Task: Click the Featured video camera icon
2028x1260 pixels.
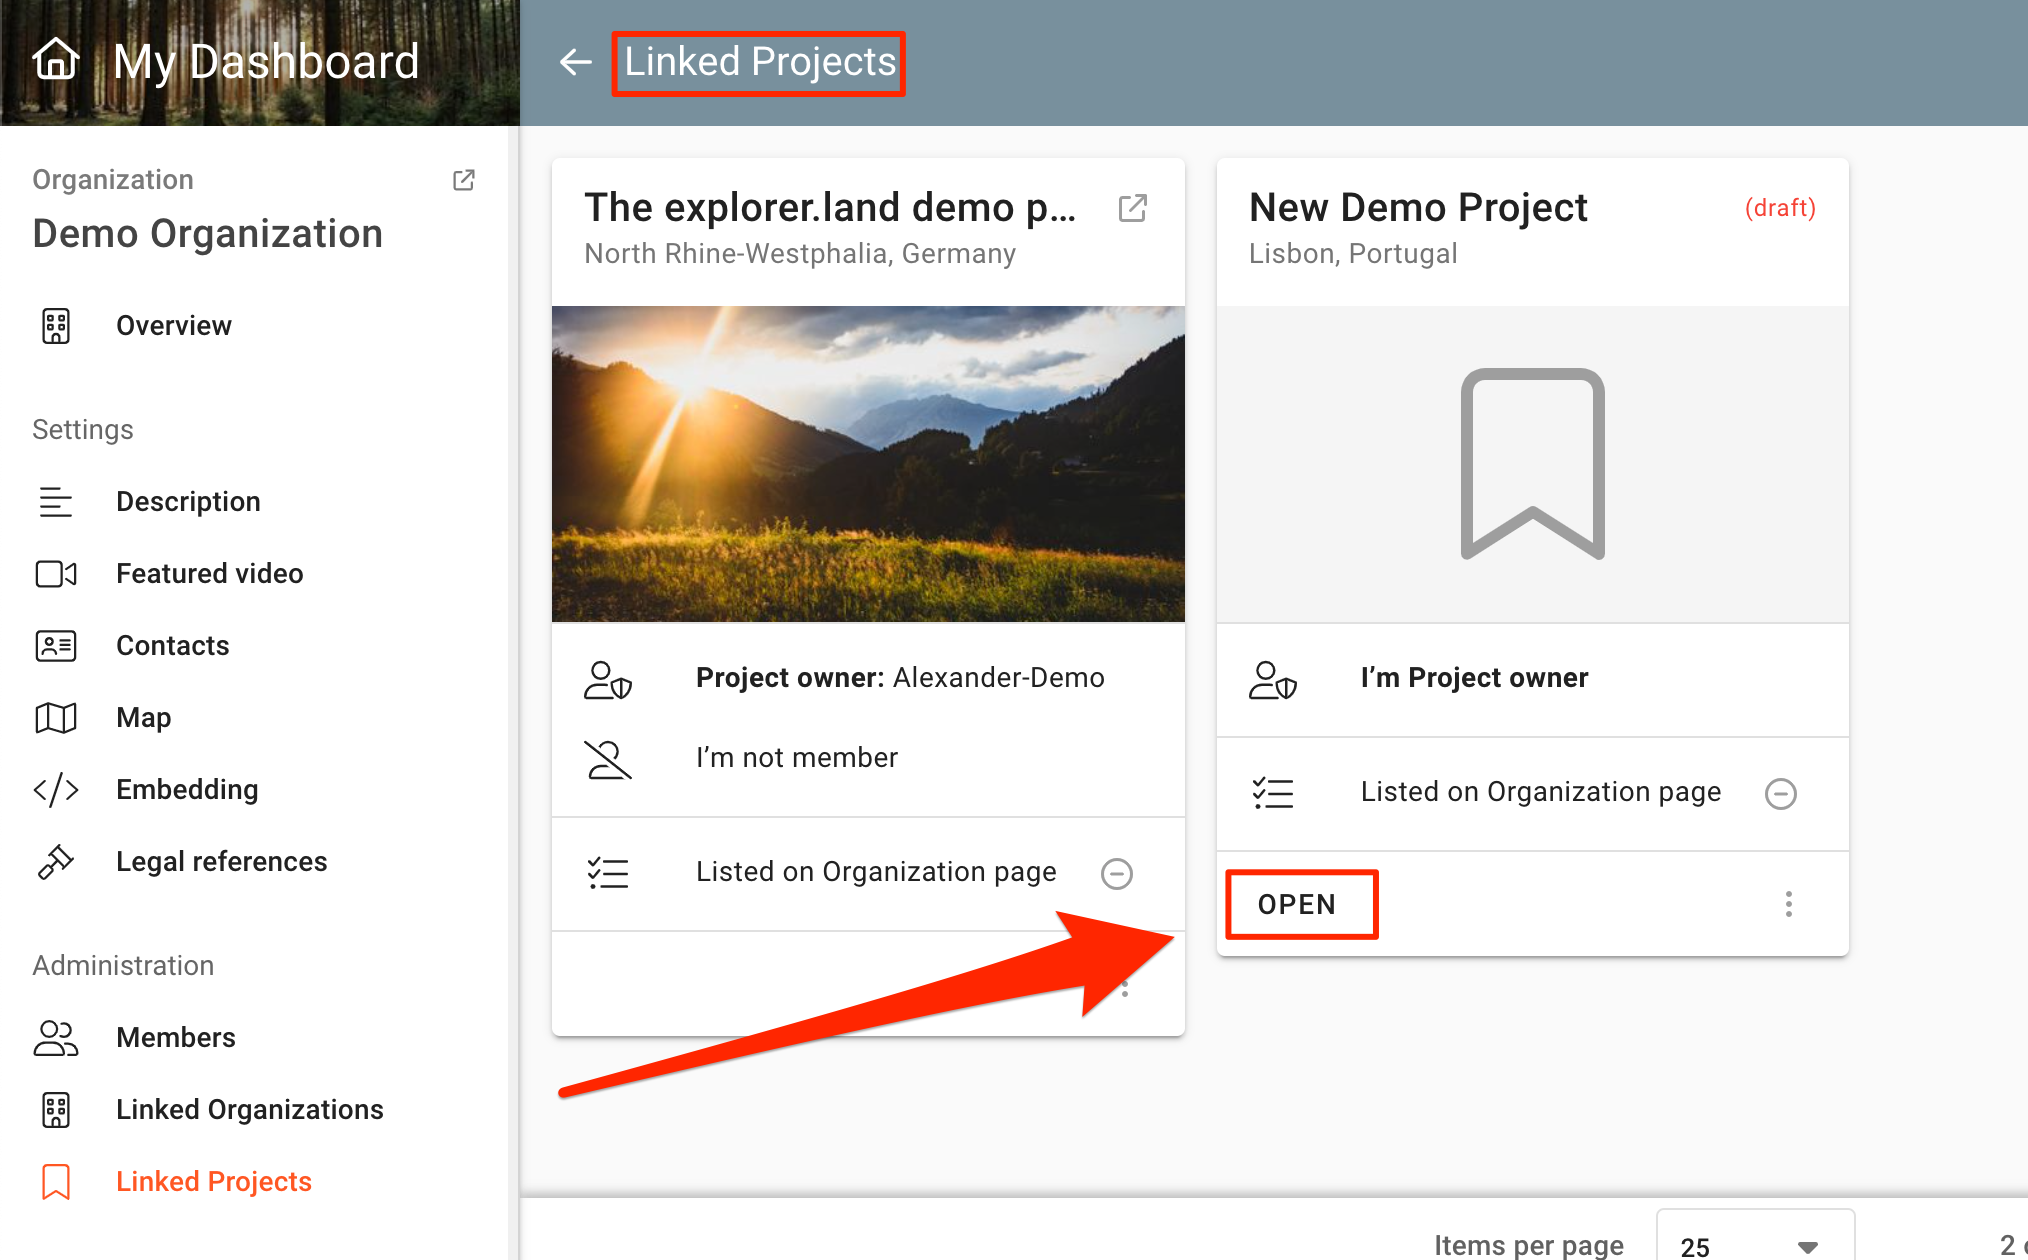Action: 56,574
